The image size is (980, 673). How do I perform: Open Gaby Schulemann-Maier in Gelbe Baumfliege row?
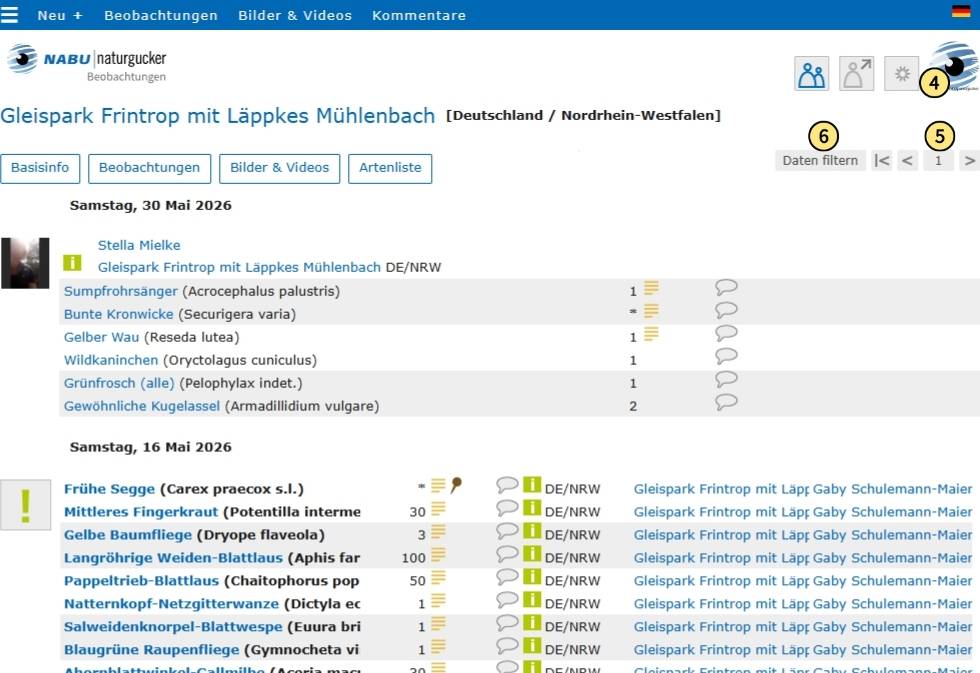click(x=892, y=536)
